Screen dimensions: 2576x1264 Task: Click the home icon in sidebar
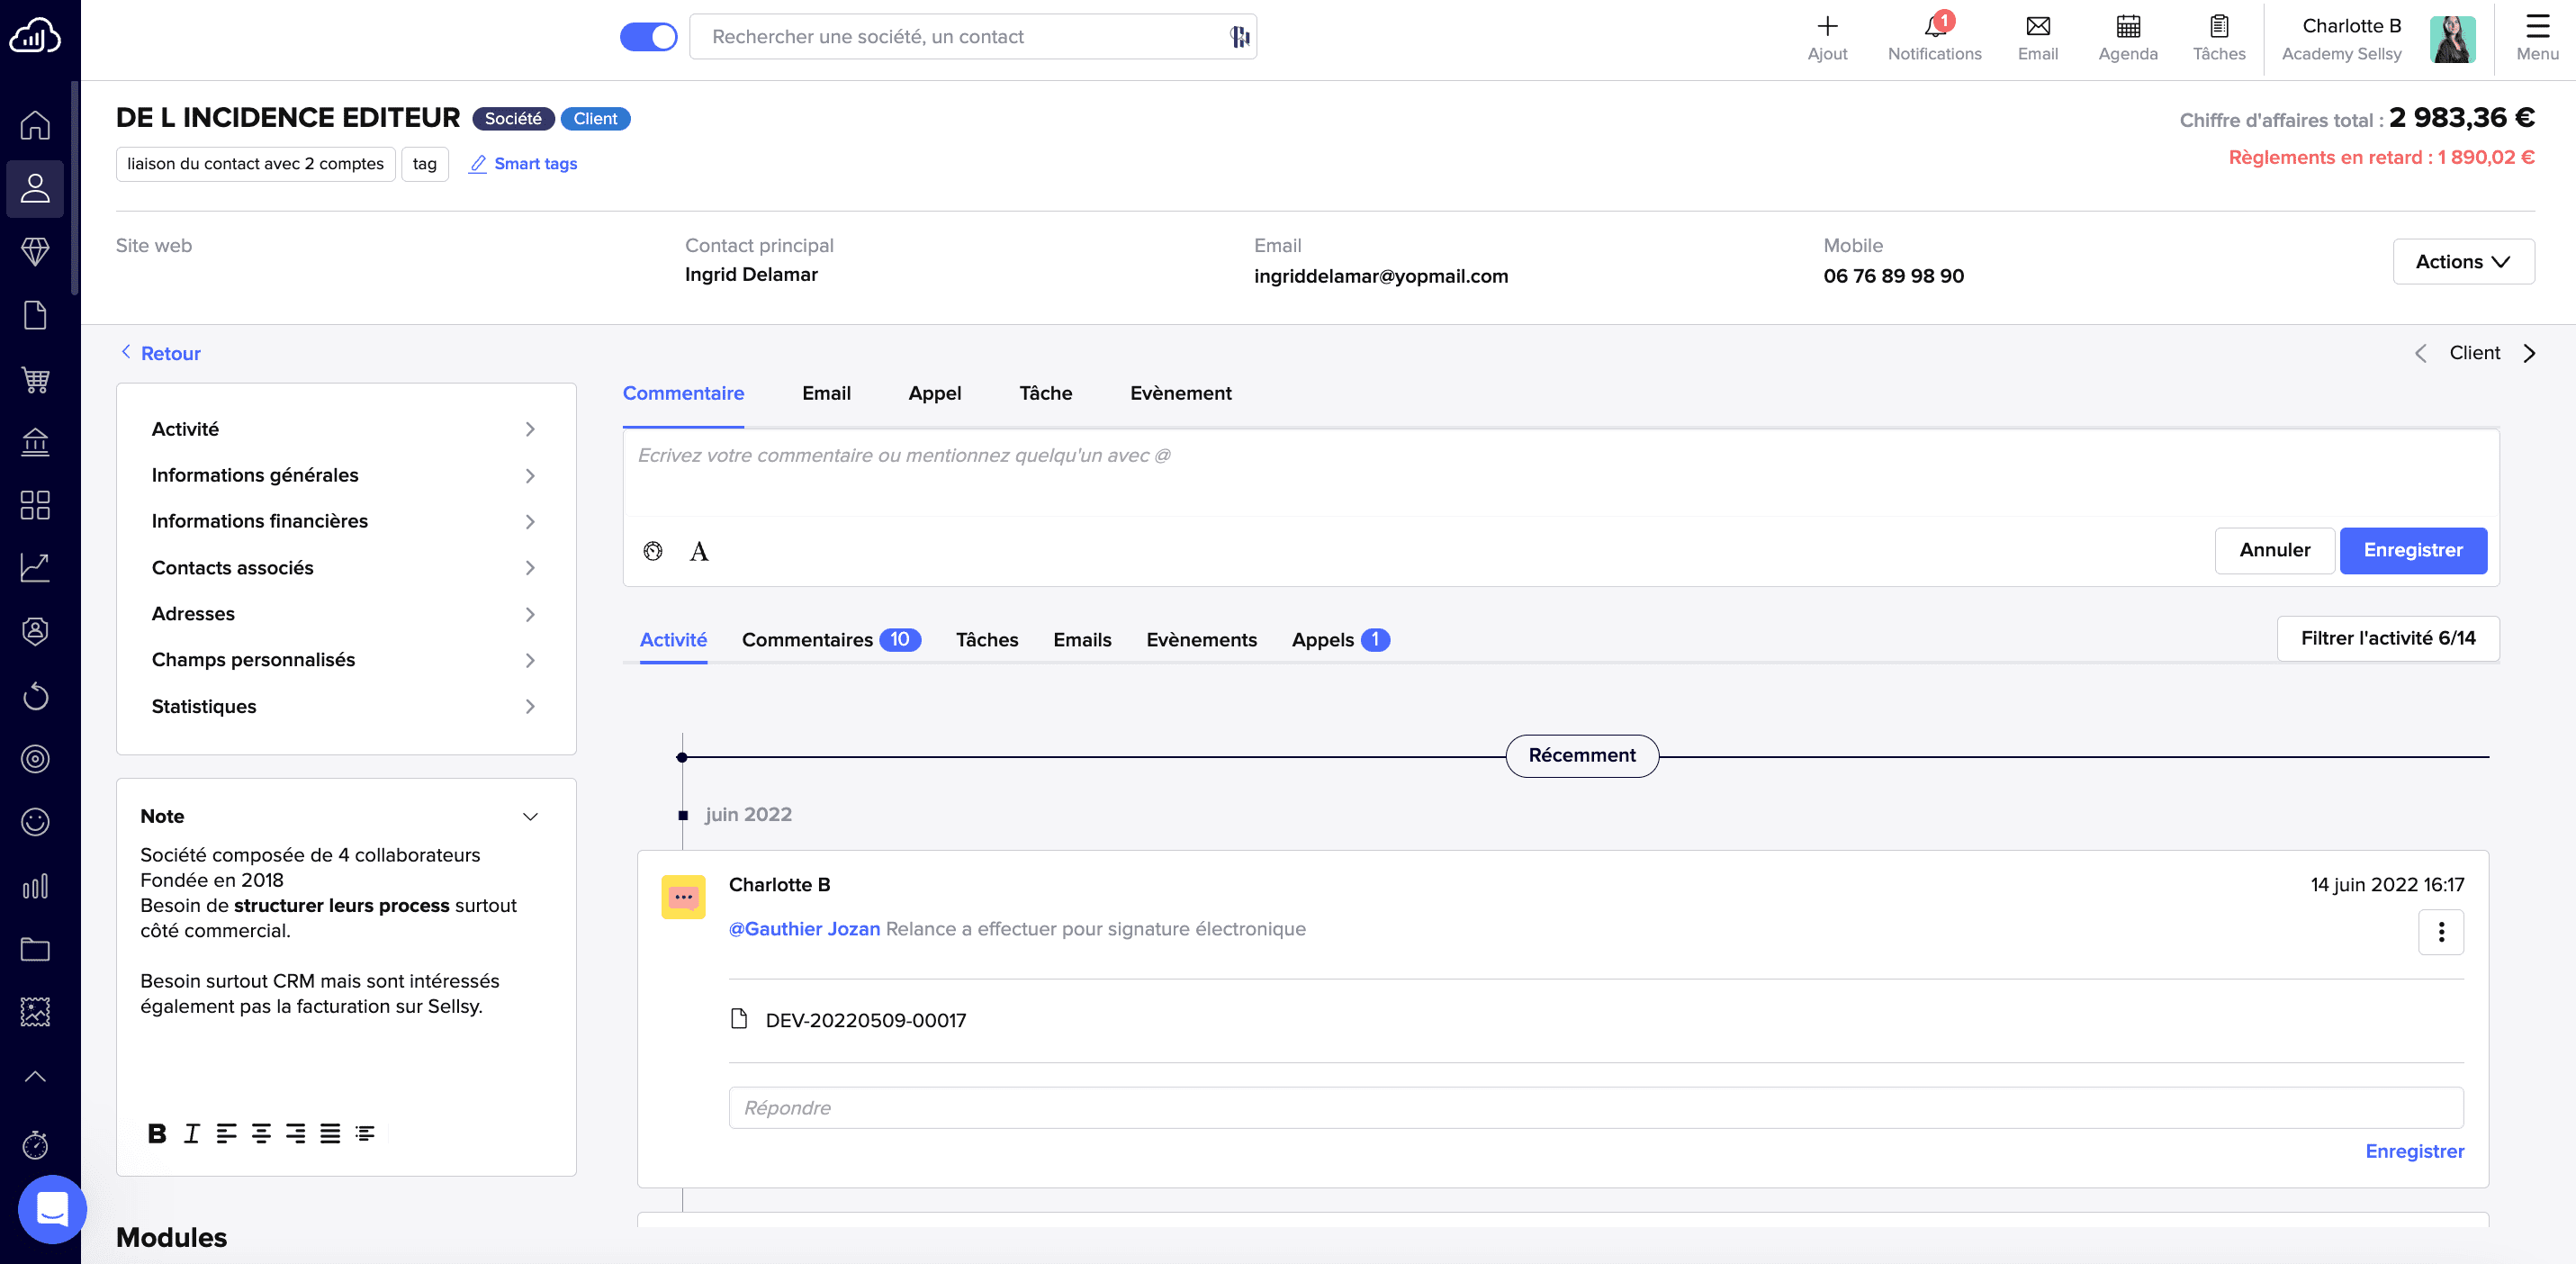click(x=35, y=125)
